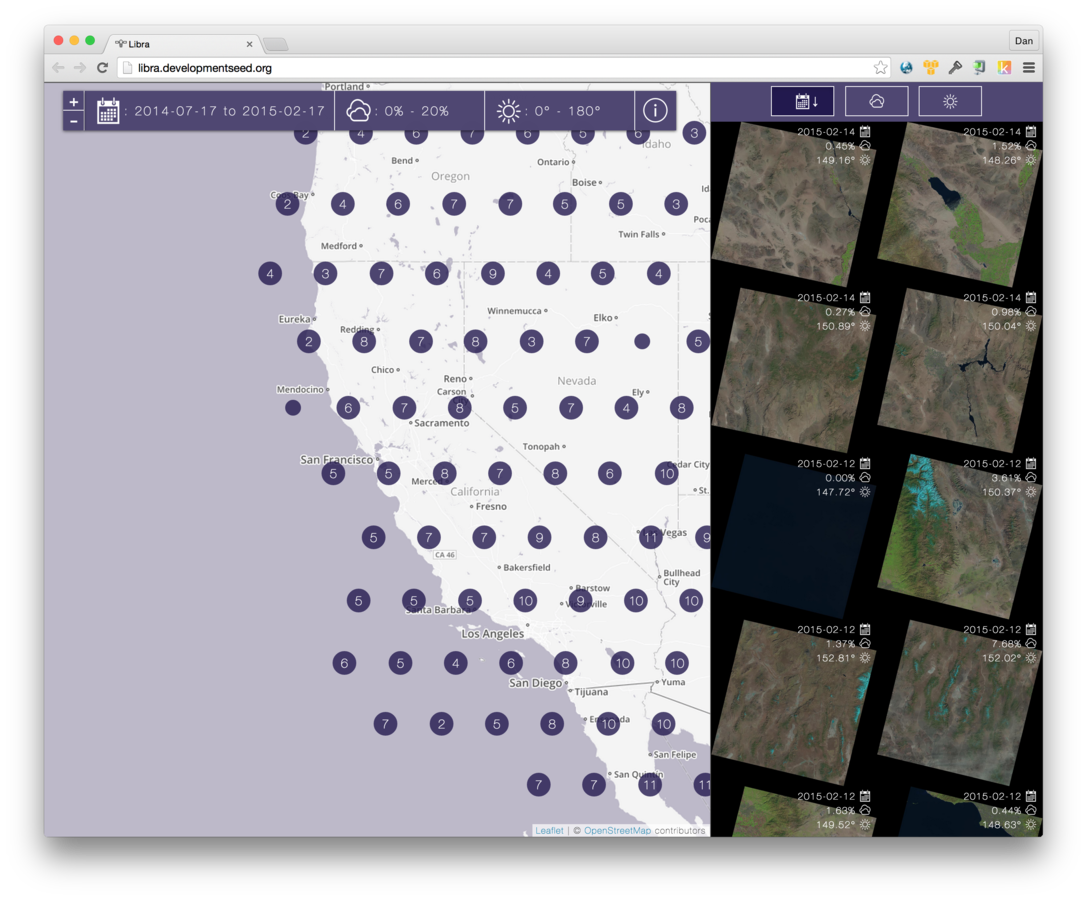1087x900 pixels.
Task: Select marker 5 beside San Francisco label
Action: pos(333,474)
